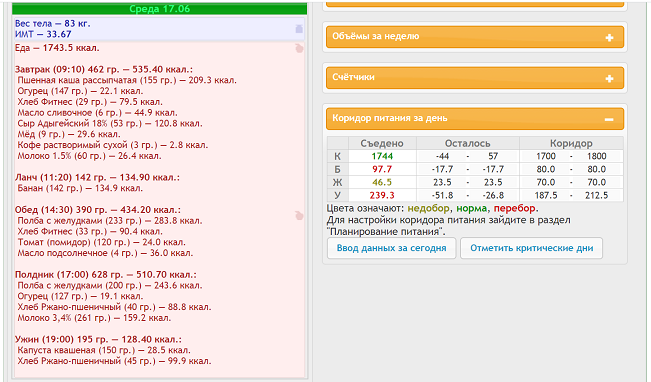
Task: Click the Ввод данных за сегодня button
Action: tap(392, 248)
